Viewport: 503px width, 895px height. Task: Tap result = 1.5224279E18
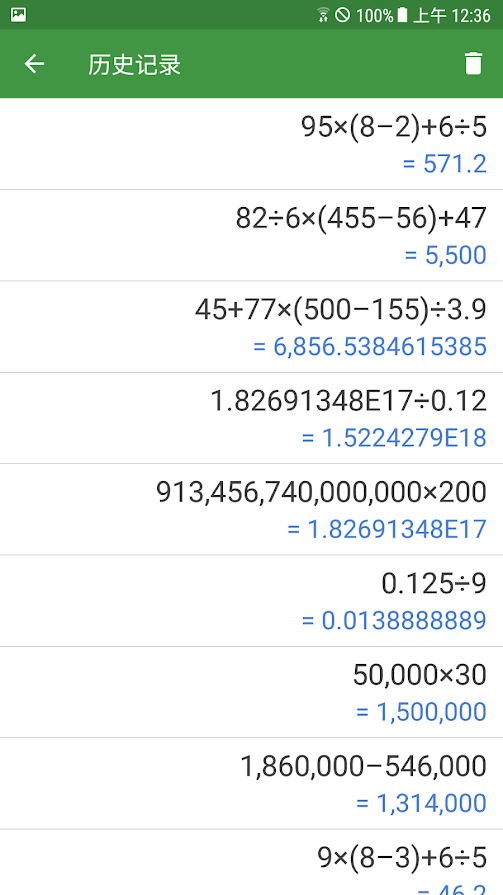point(395,438)
